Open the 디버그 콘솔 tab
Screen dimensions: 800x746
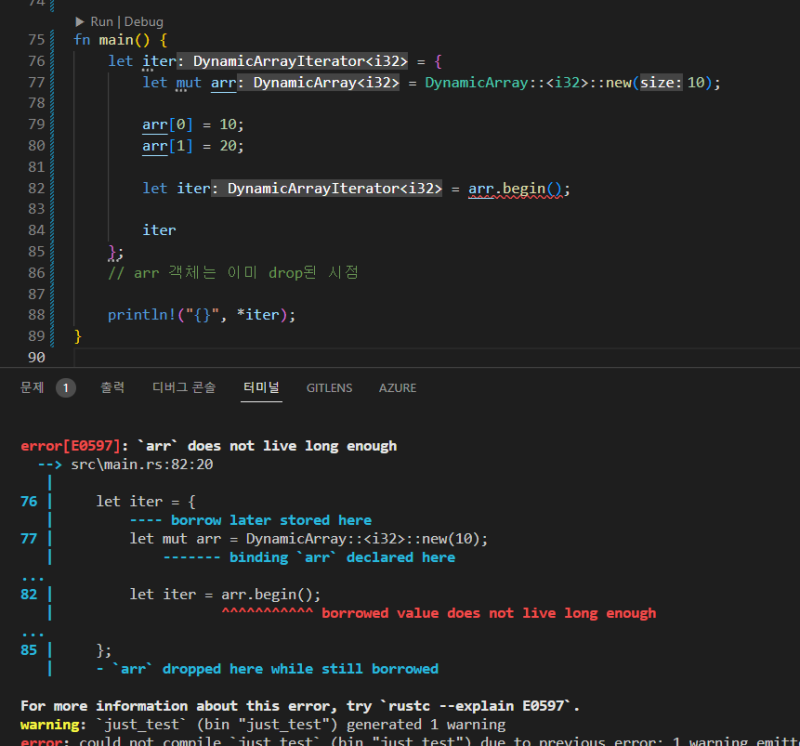point(183,388)
